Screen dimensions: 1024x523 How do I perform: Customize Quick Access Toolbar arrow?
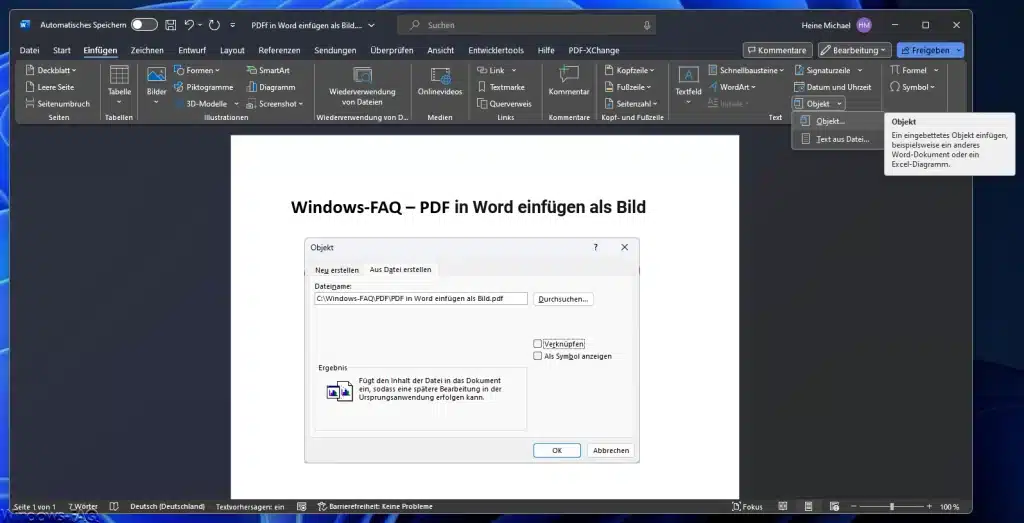tap(233, 25)
